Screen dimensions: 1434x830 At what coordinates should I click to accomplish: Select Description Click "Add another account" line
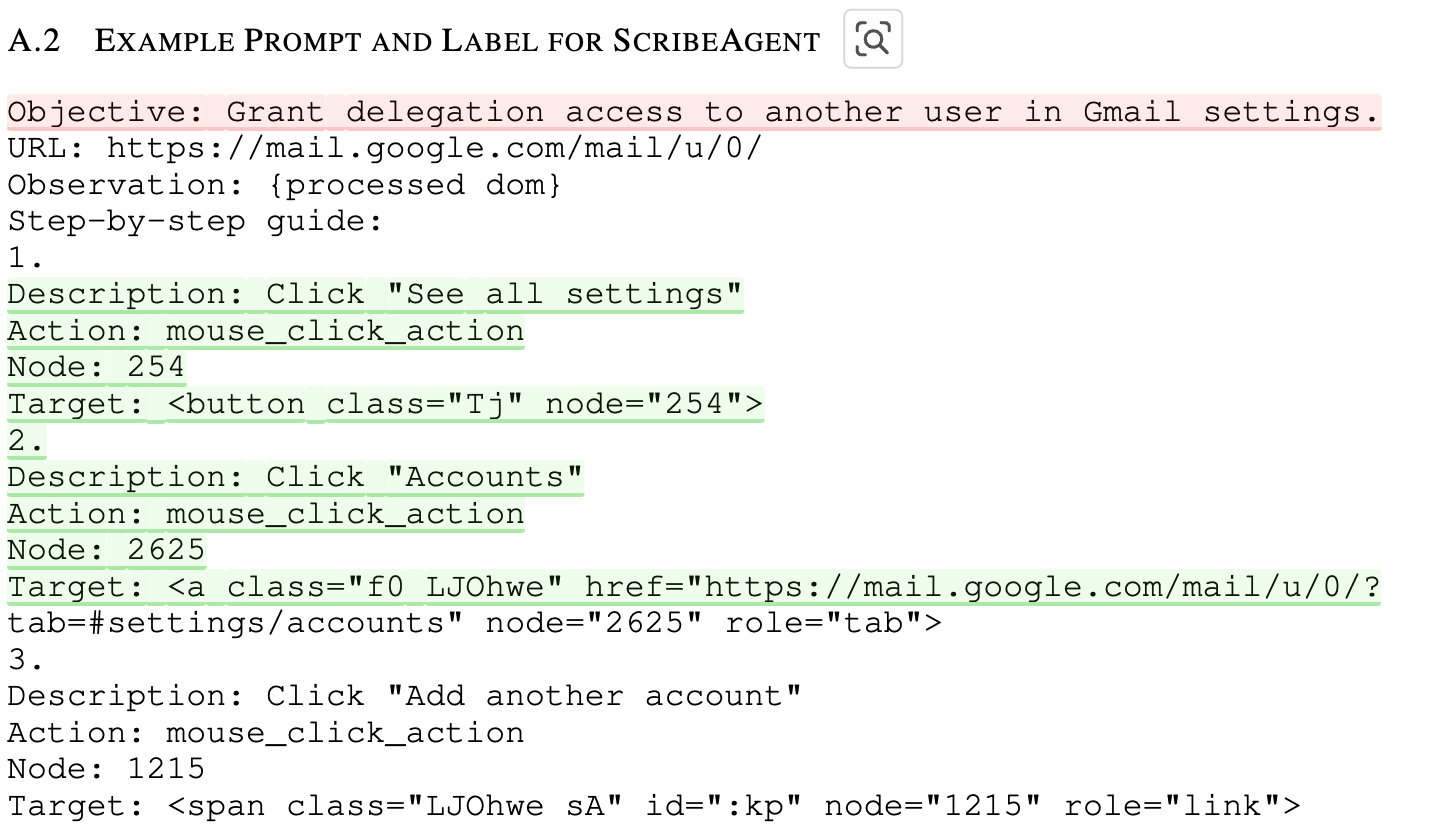click(405, 696)
